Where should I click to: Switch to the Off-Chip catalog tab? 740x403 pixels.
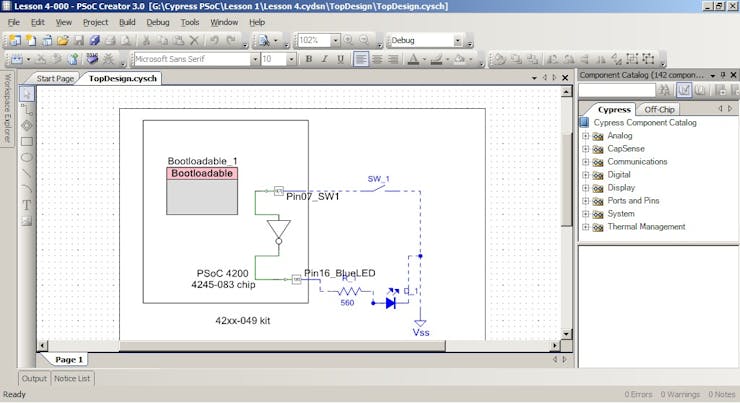click(x=659, y=109)
